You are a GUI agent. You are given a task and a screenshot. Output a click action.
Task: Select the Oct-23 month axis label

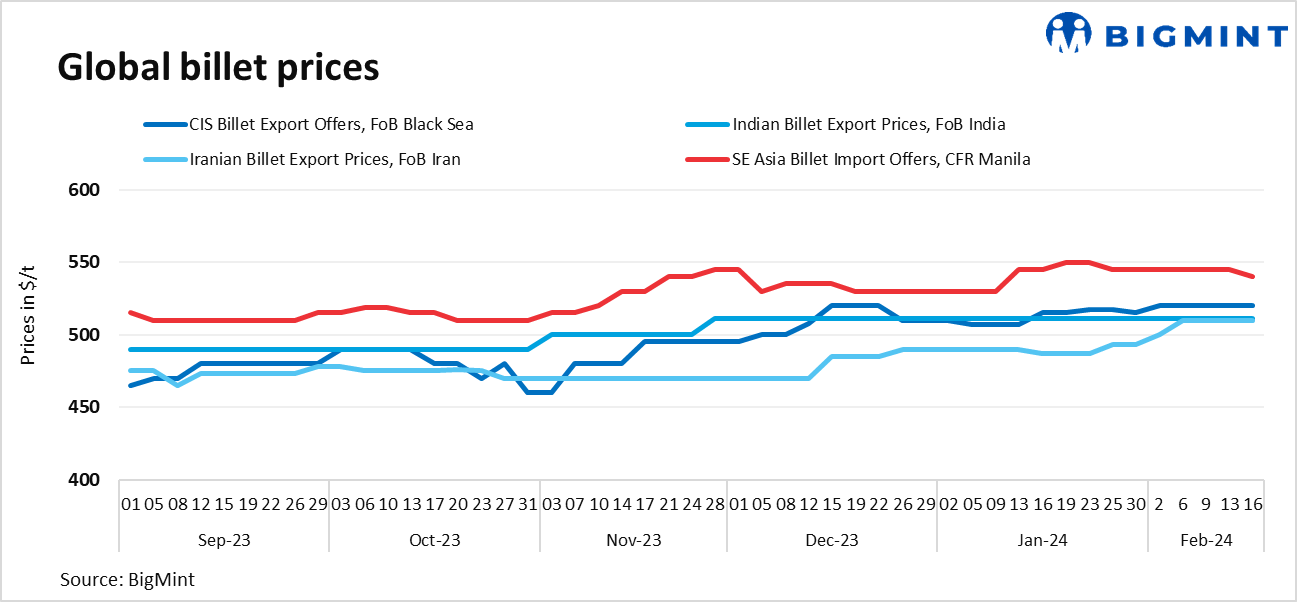[x=435, y=540]
